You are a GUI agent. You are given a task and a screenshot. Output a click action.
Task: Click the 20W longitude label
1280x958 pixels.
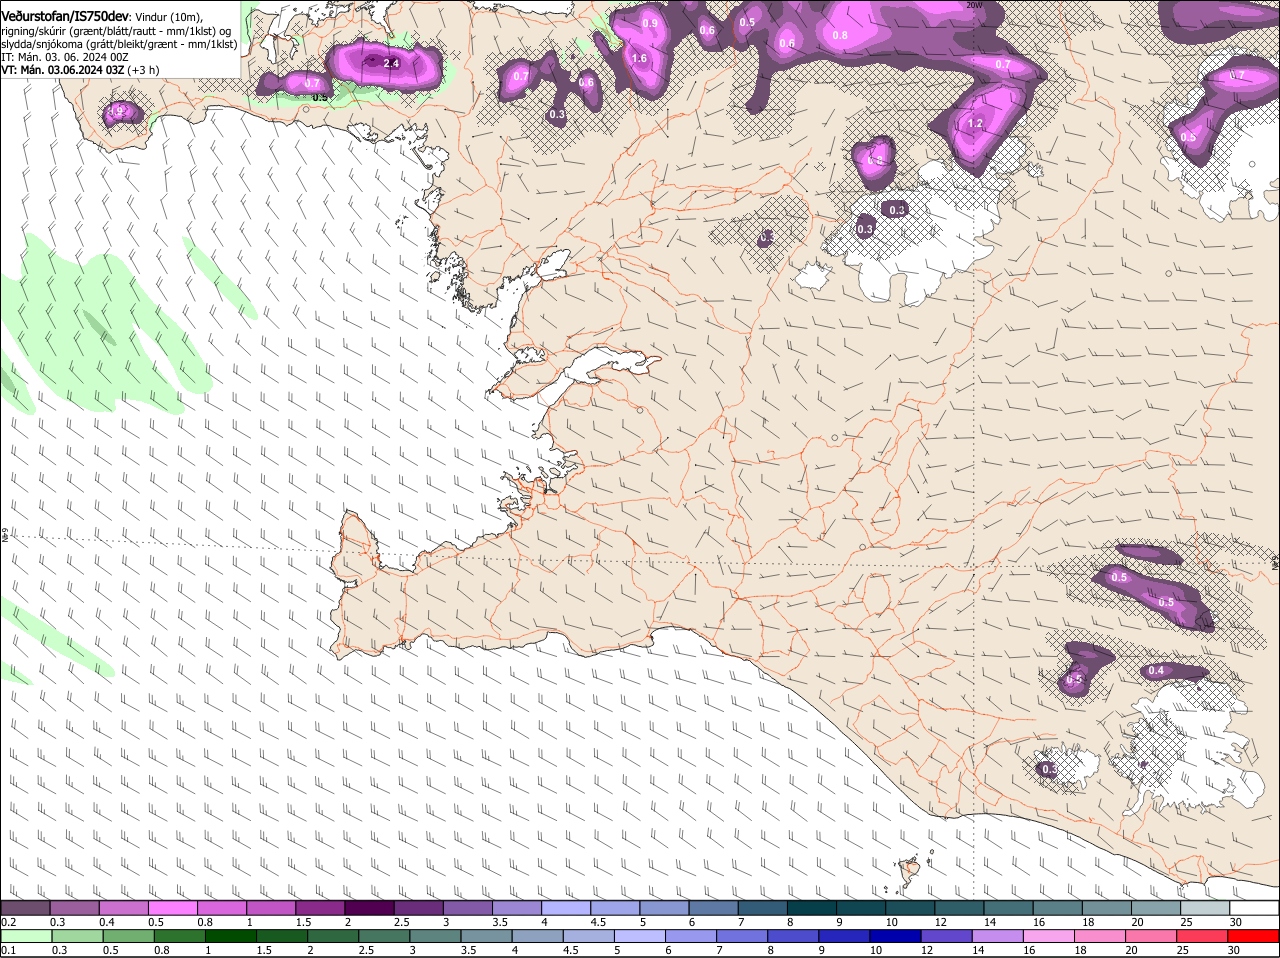pyautogui.click(x=975, y=5)
